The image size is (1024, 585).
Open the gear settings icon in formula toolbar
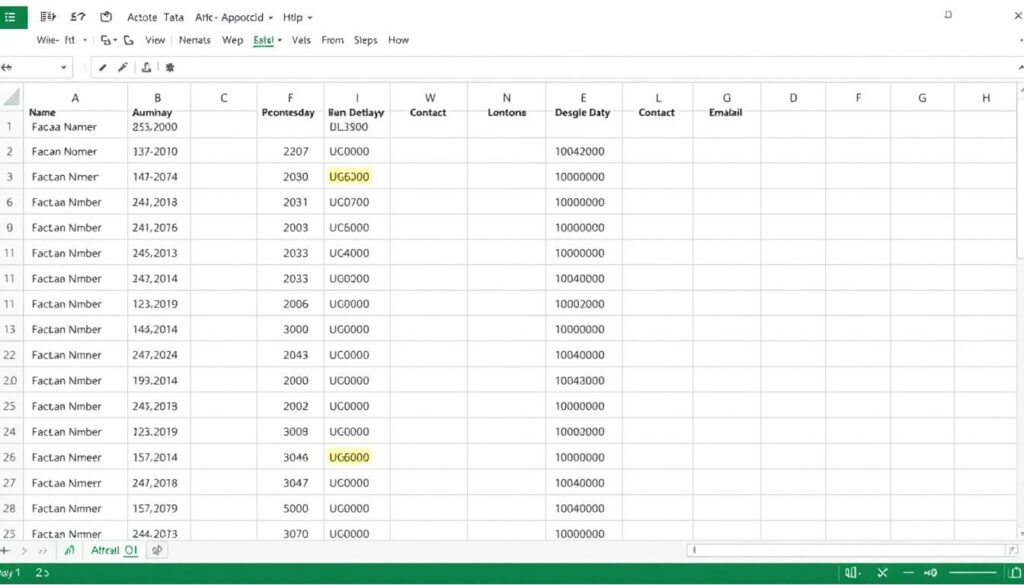[170, 67]
